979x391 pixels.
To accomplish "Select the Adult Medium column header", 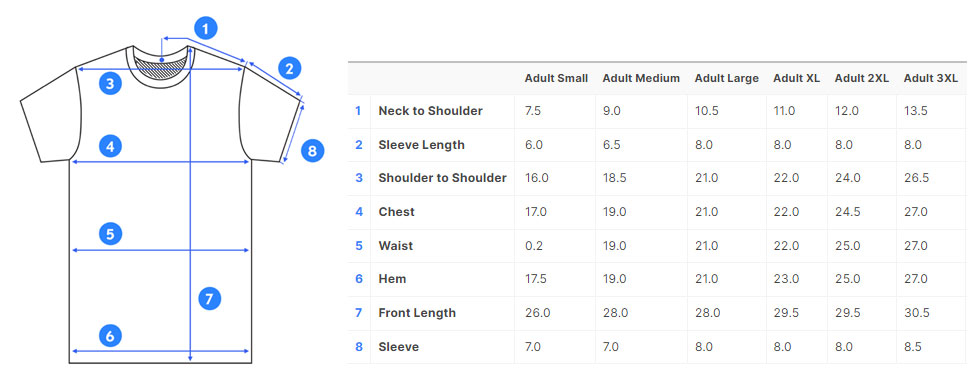I will [x=641, y=78].
